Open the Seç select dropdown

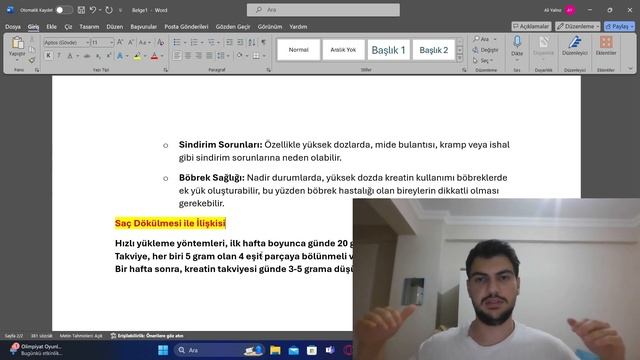[483, 60]
